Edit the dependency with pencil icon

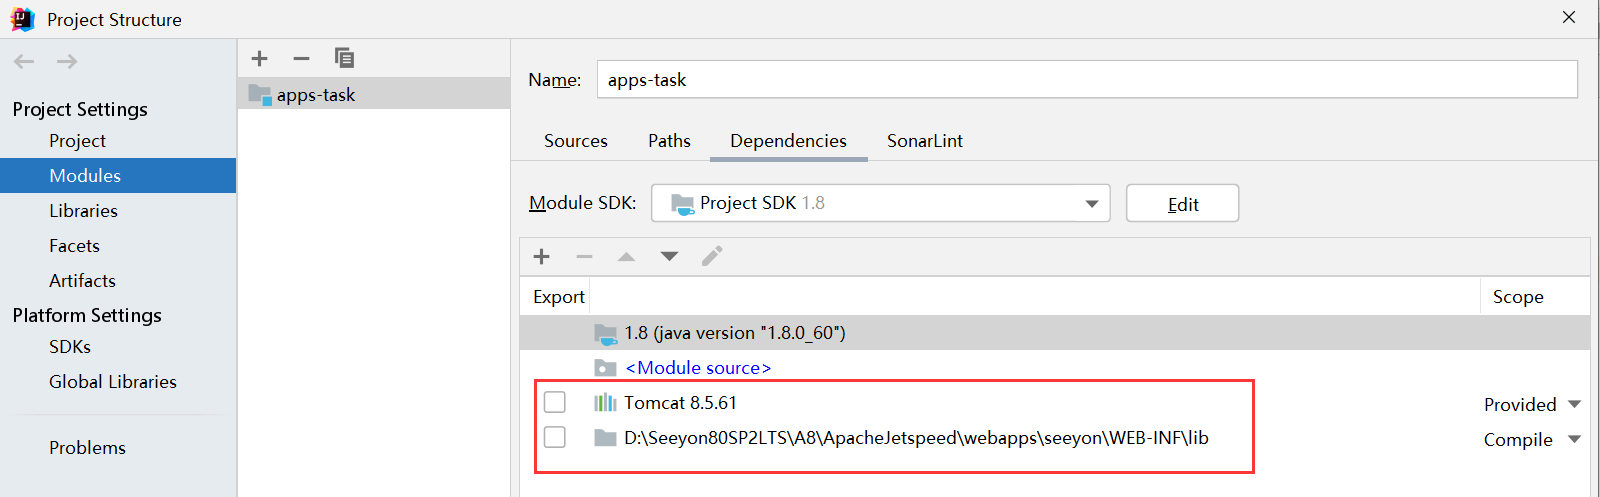(x=712, y=257)
